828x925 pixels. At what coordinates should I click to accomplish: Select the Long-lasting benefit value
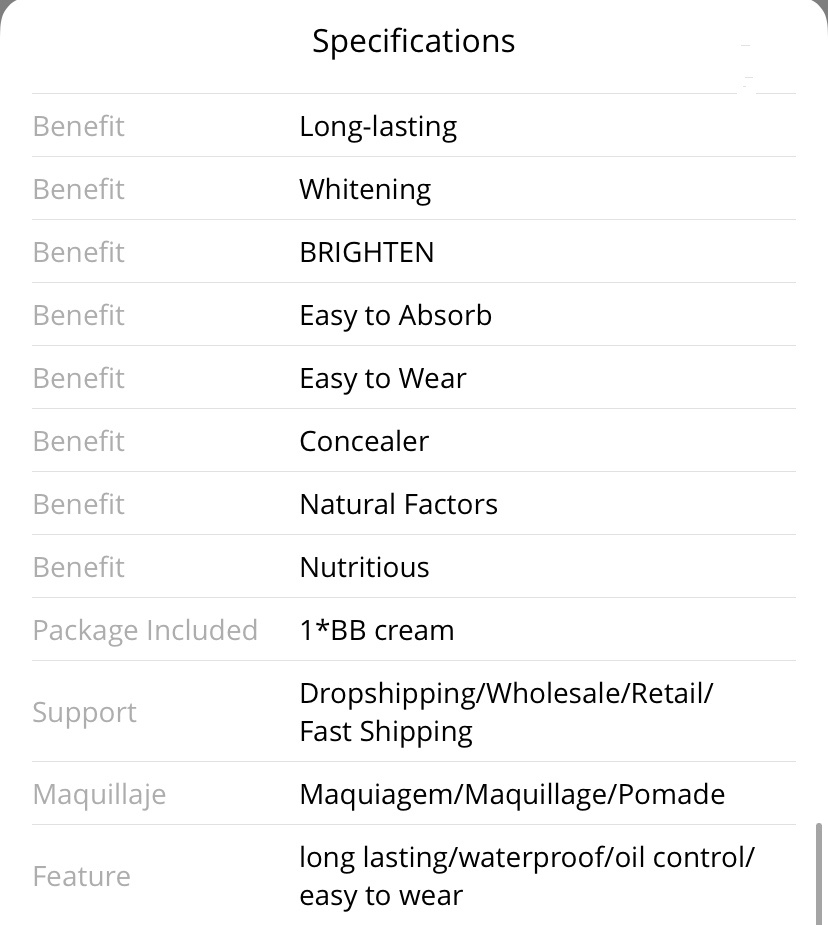pos(378,126)
